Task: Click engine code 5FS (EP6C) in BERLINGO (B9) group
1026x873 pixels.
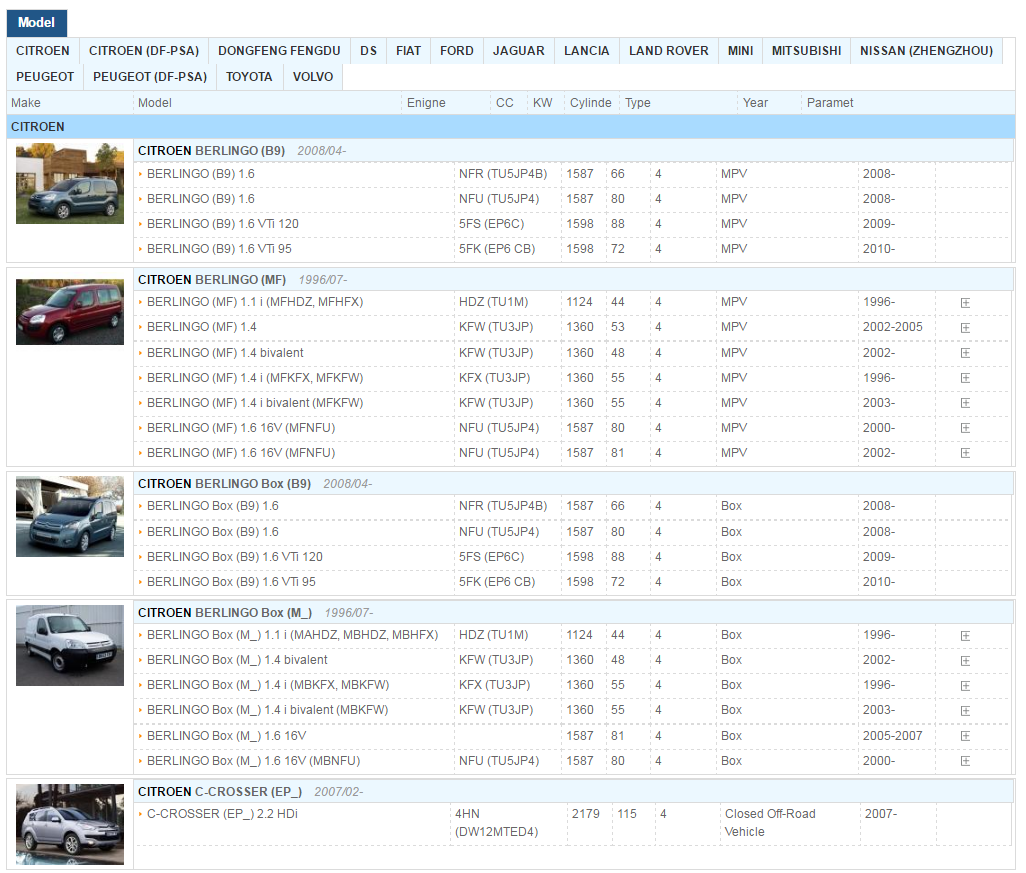Action: pyautogui.click(x=491, y=224)
